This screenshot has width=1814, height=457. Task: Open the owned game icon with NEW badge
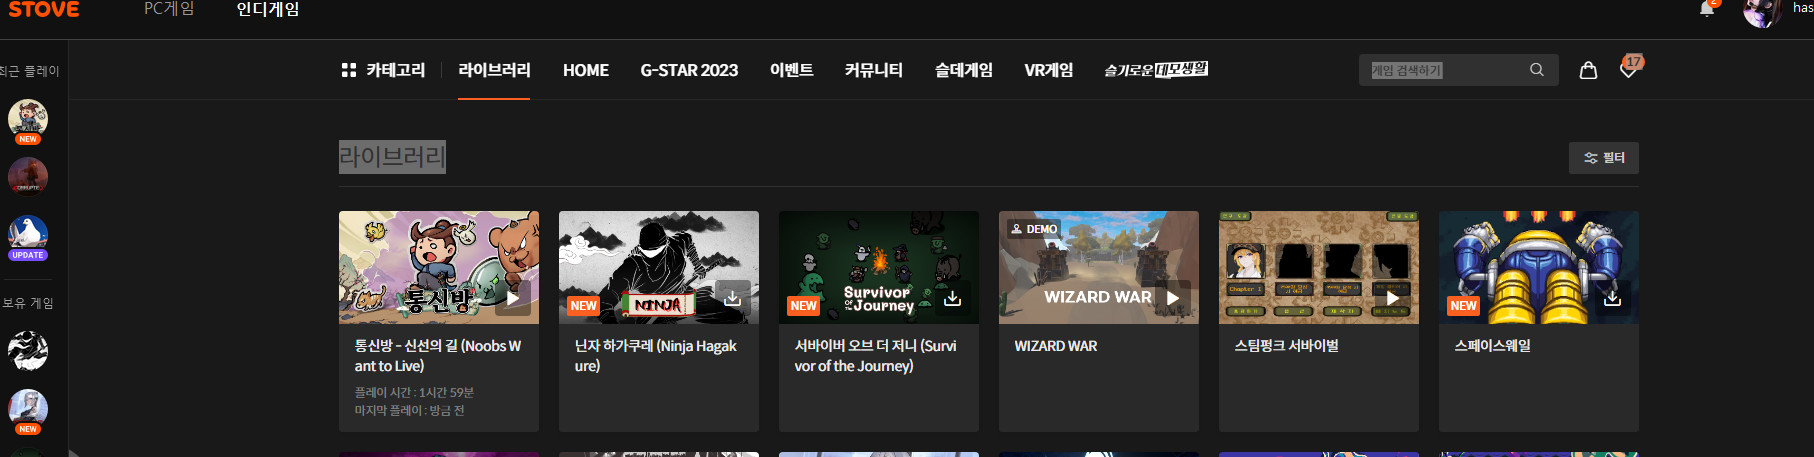pos(28,411)
